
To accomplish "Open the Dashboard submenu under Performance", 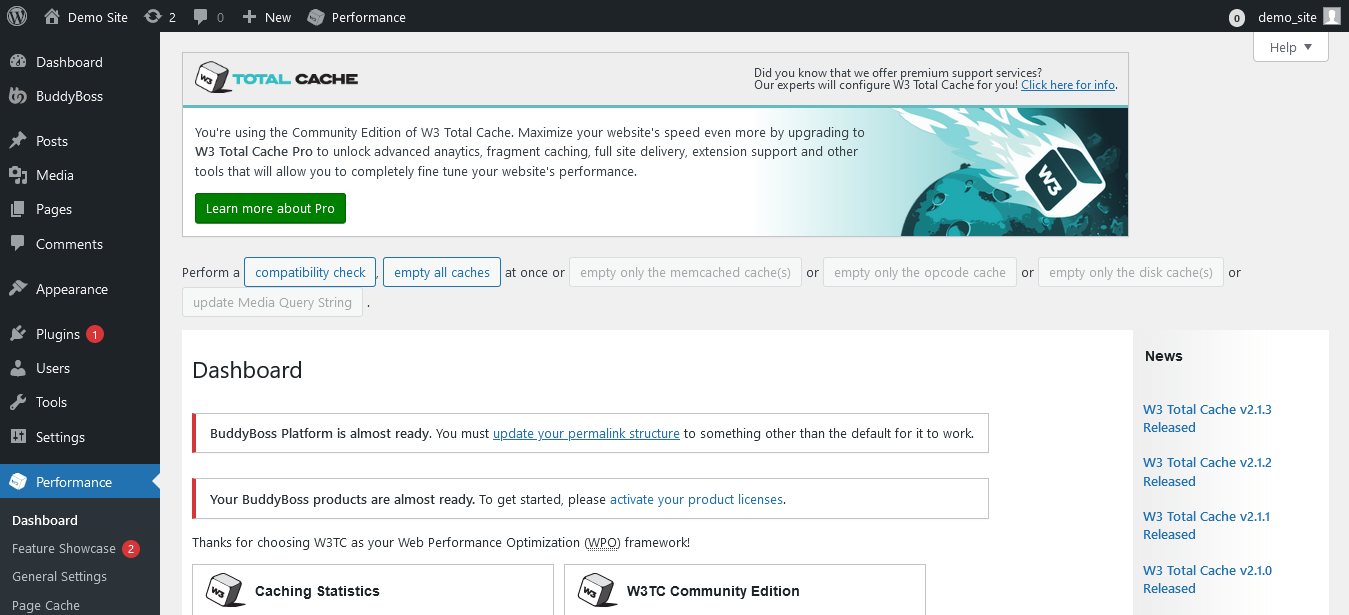I will pos(45,520).
